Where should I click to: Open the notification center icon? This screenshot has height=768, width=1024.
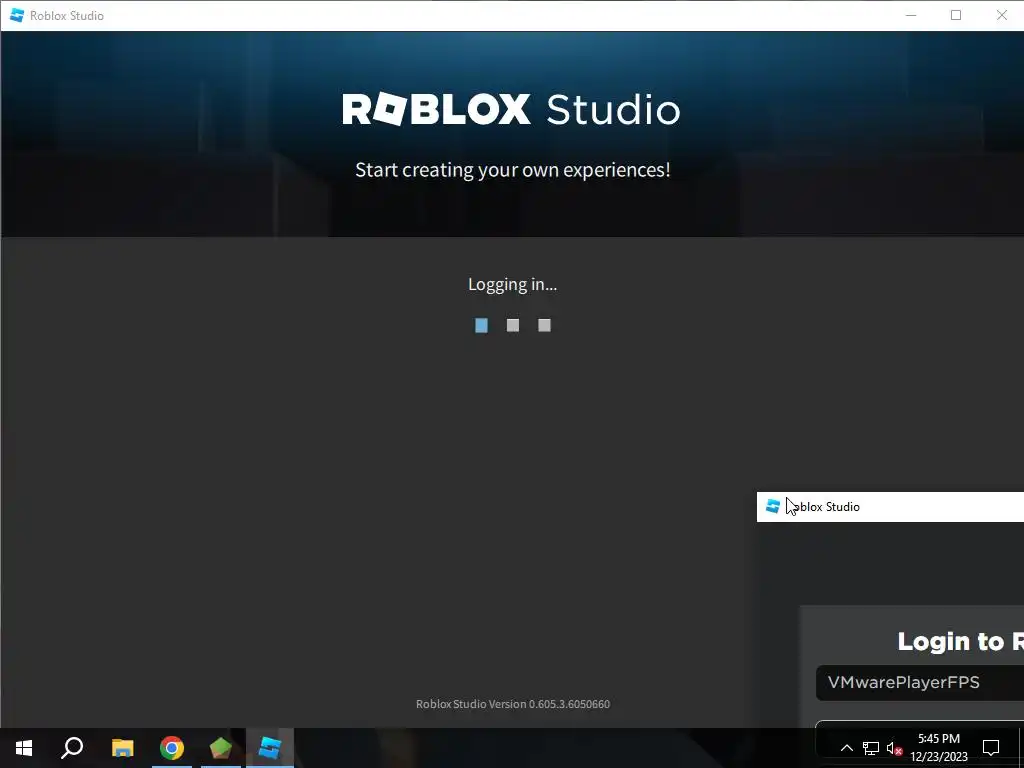coord(991,748)
